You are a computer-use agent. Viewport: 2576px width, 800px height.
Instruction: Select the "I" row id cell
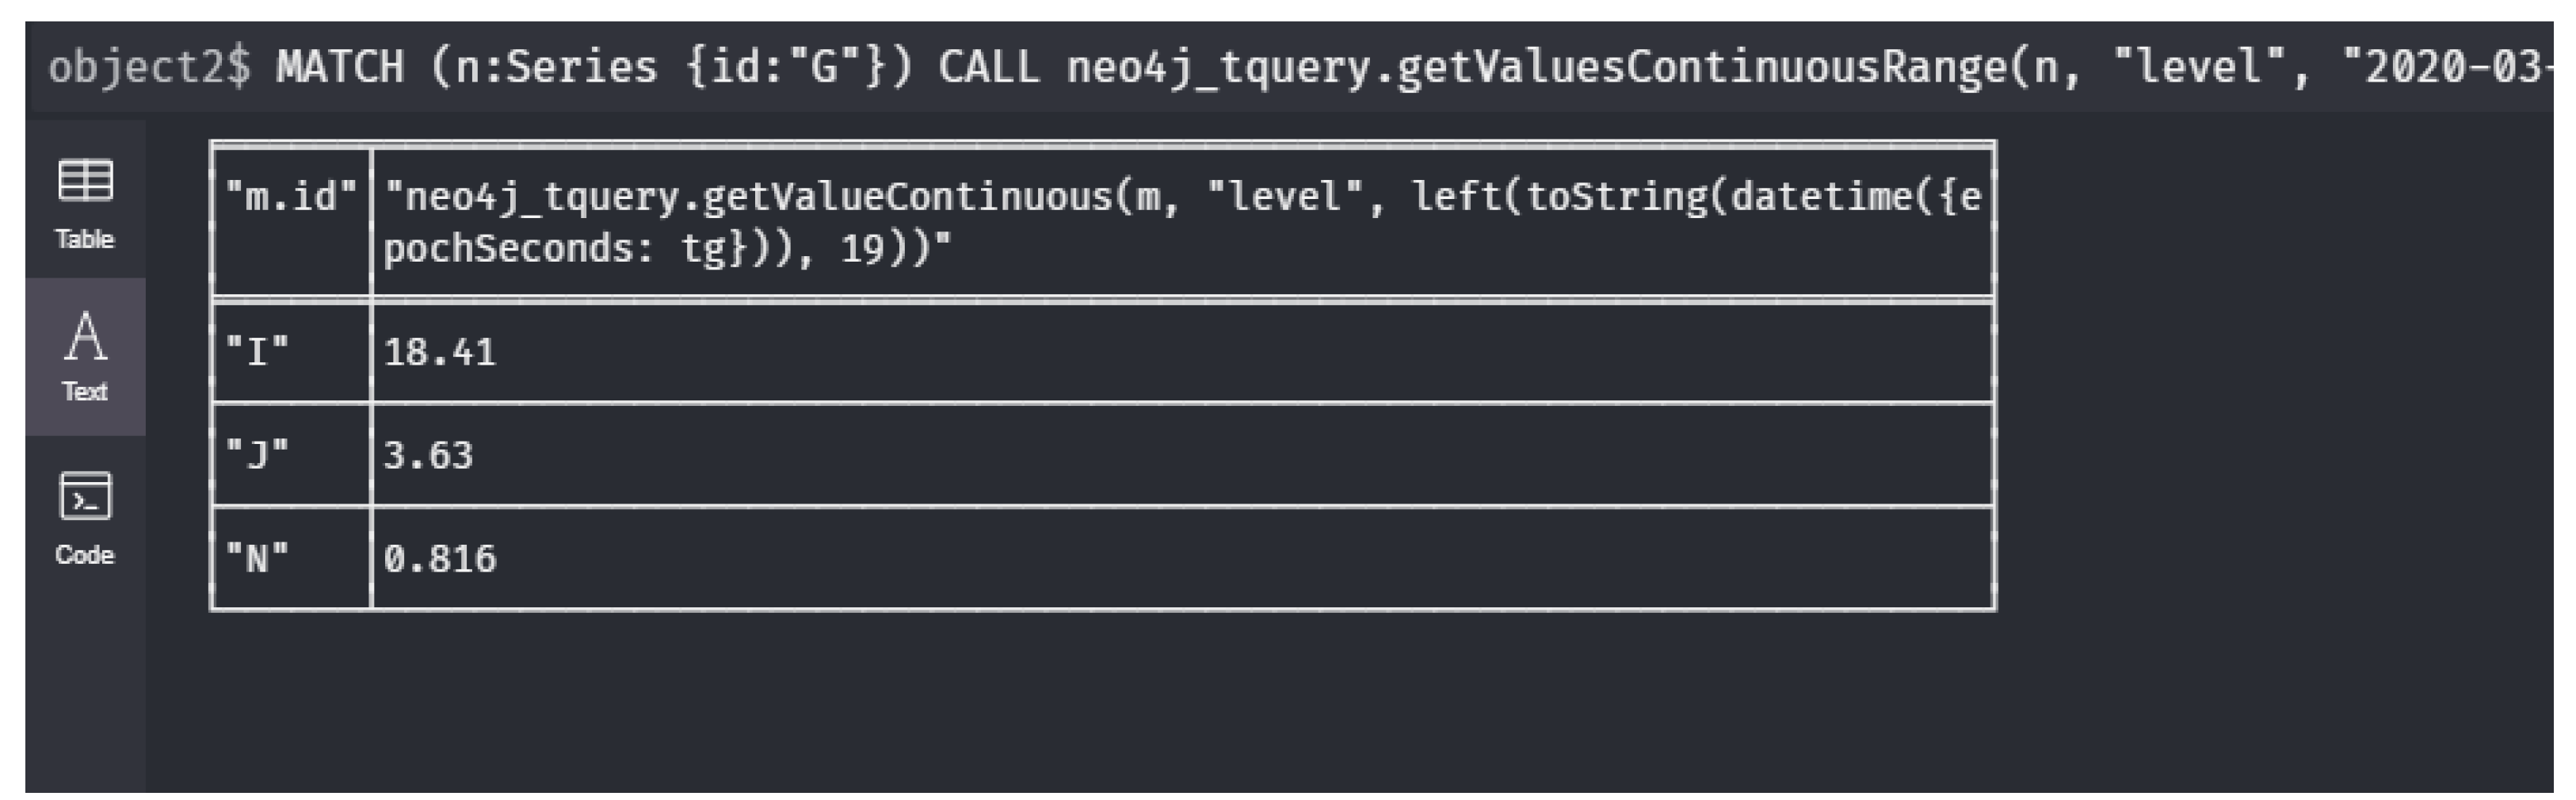click(x=258, y=352)
